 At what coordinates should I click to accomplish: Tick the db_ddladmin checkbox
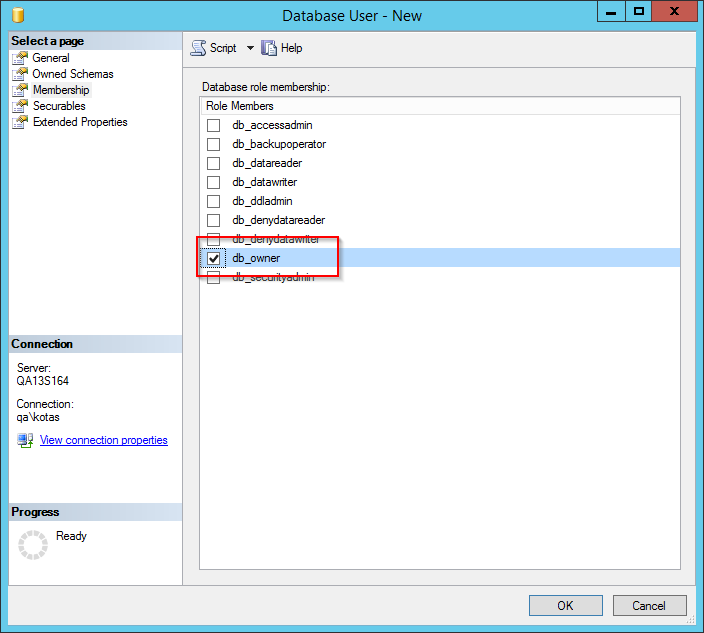coord(213,201)
